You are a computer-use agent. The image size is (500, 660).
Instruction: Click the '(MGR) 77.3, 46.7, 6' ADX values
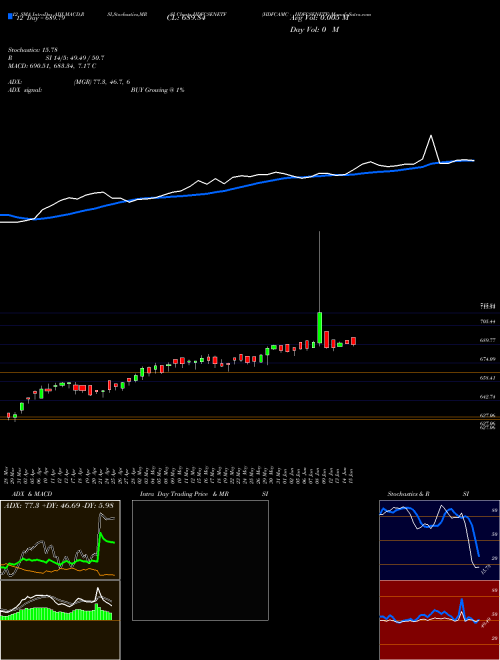[x=101, y=82]
